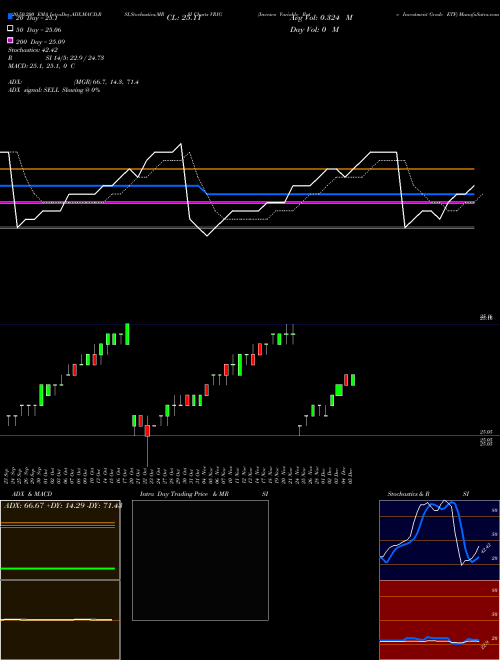Open the MunafaSutra.com link in the header
The image size is (500, 660).
pyautogui.click(x=479, y=14)
